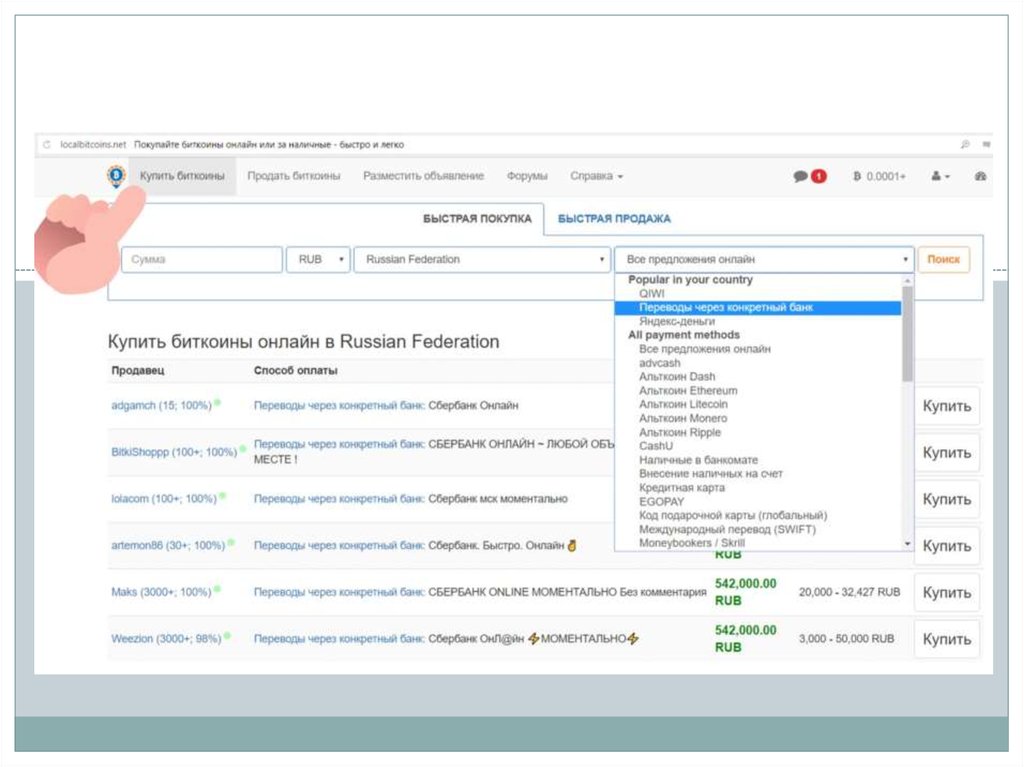Click the zoom magnifier icon in address bar

pos(965,144)
